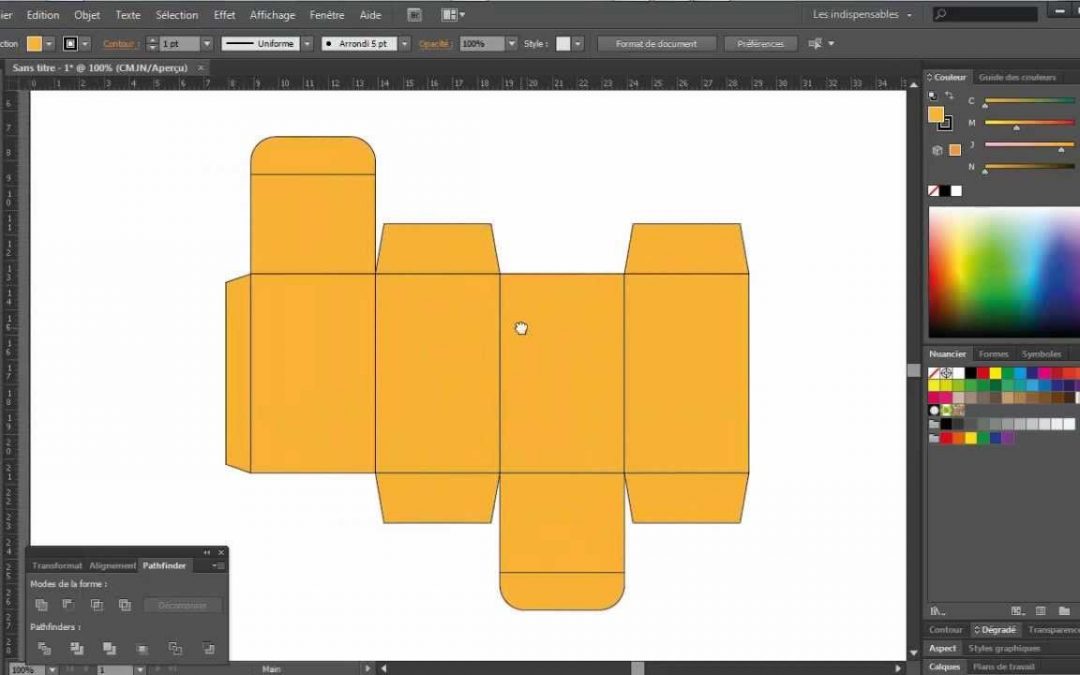
Task: Open the Opacité percentage dropdown
Action: pos(511,44)
